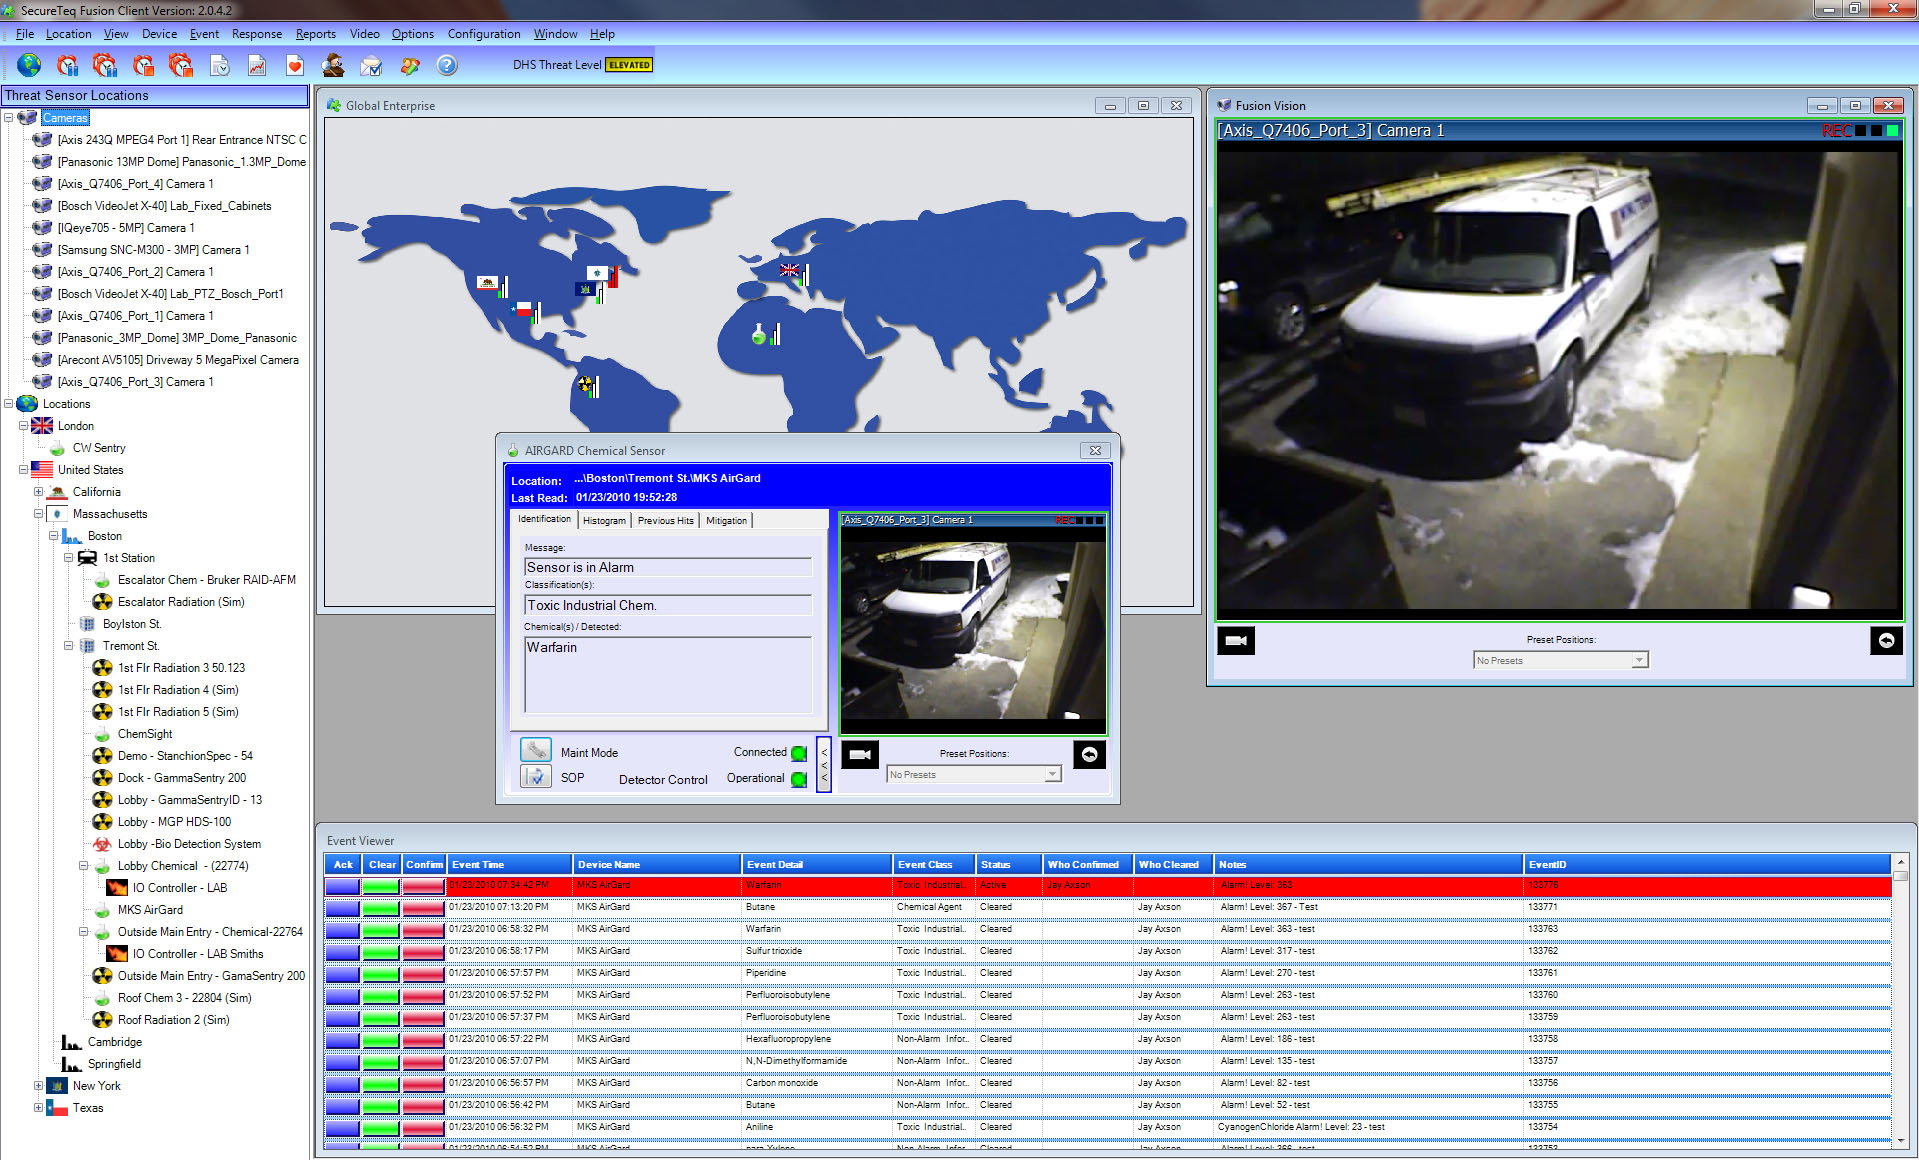Clear the Butane event 133771
This screenshot has width=1919, height=1160.
pos(381,908)
